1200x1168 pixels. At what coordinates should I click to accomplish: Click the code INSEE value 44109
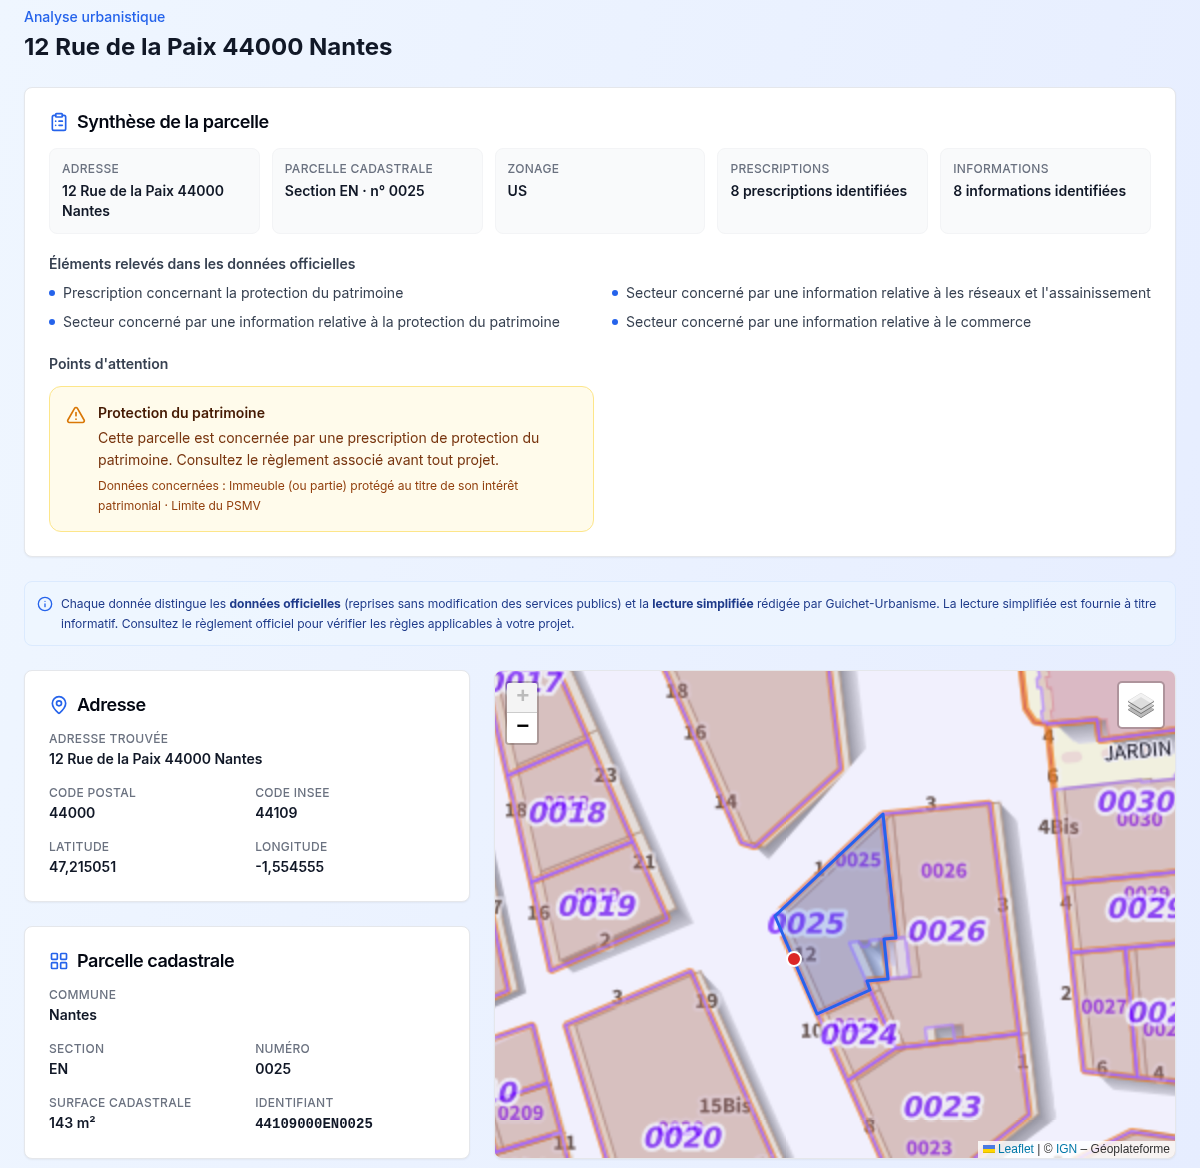pyautogui.click(x=276, y=813)
